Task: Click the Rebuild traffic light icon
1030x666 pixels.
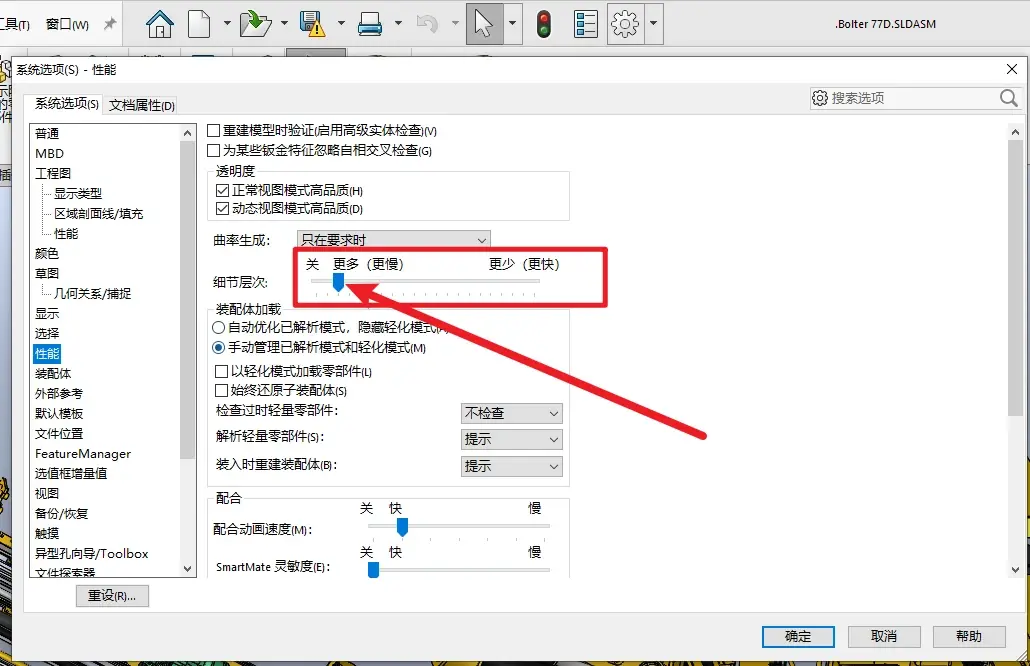Action: (543, 24)
